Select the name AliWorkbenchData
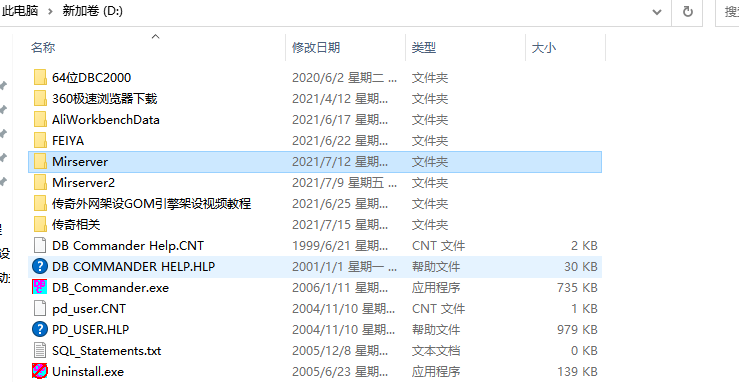 coord(106,120)
